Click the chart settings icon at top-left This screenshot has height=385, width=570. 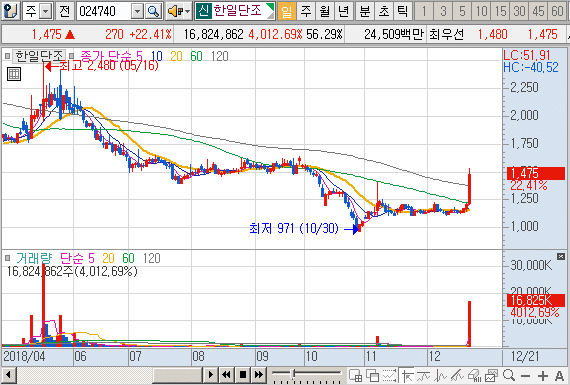[x=10, y=11]
